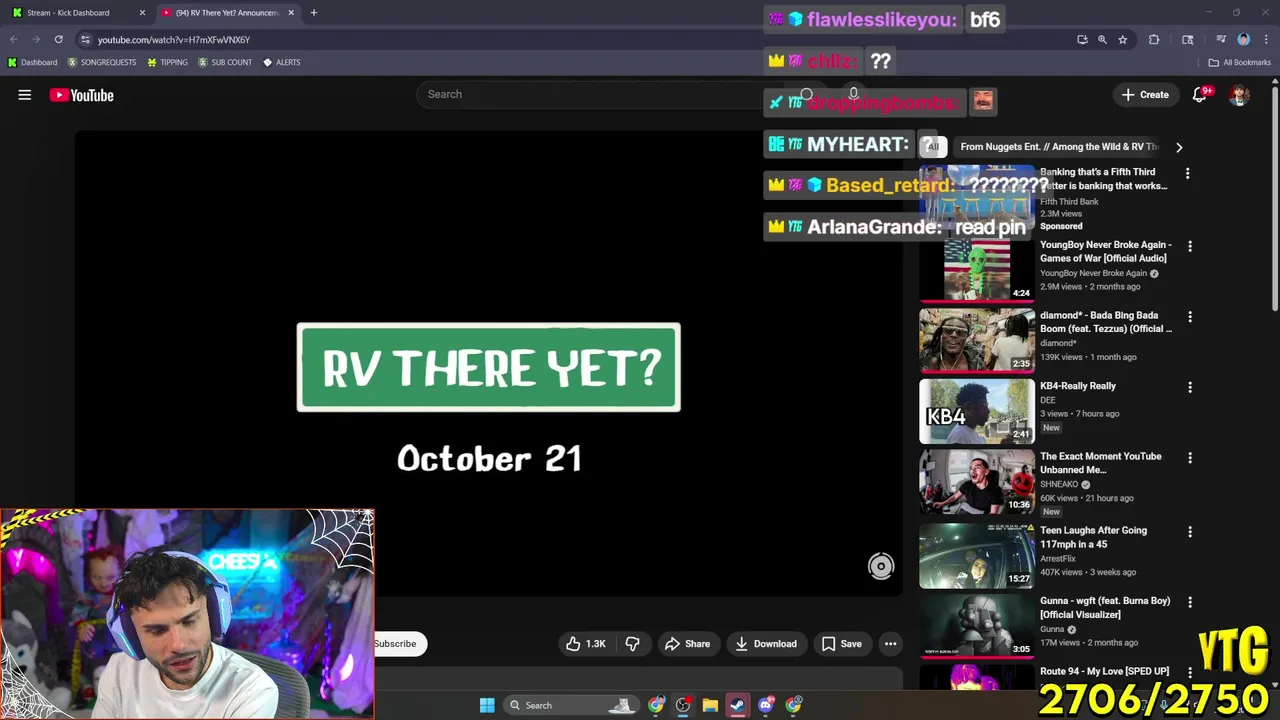Screen dimensions: 1280x720
Task: Download the video
Action: click(766, 644)
